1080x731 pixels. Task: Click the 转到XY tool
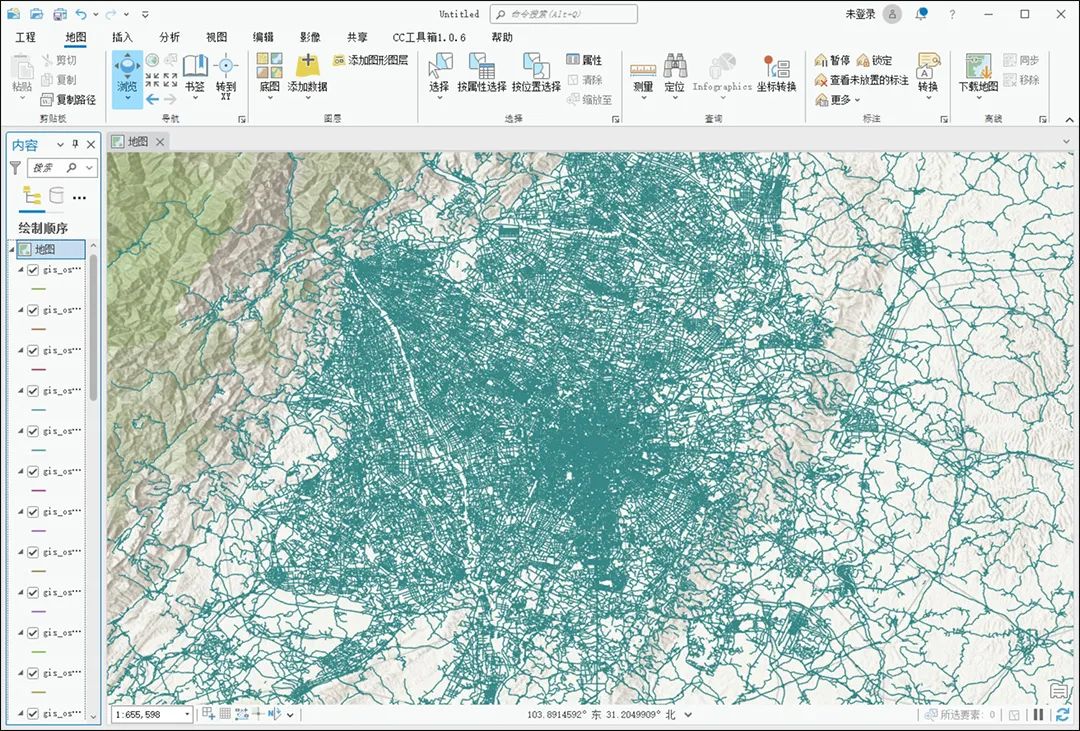225,76
